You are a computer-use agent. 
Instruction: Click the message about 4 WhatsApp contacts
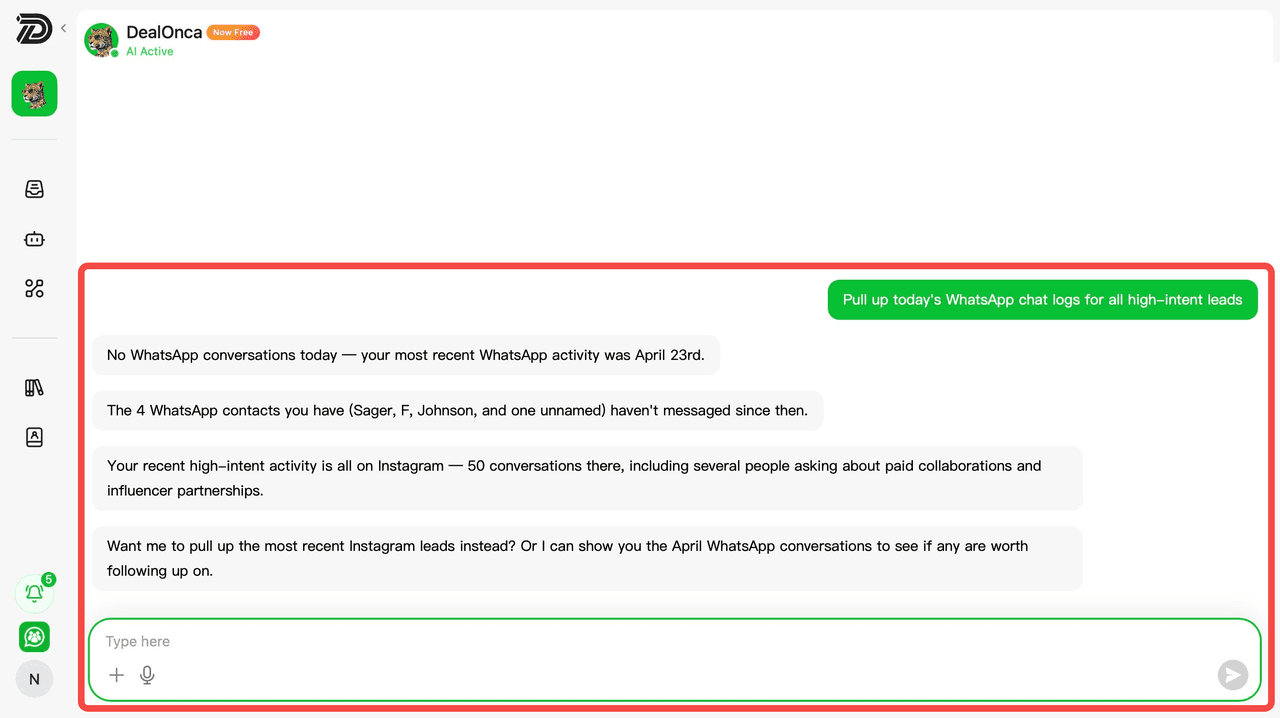457,410
